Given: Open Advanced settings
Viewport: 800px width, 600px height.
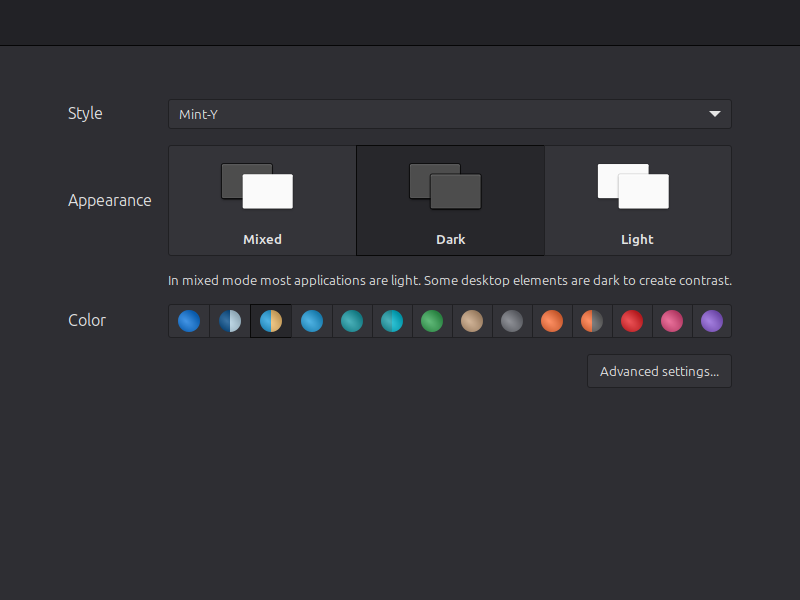Looking at the screenshot, I should click(659, 371).
